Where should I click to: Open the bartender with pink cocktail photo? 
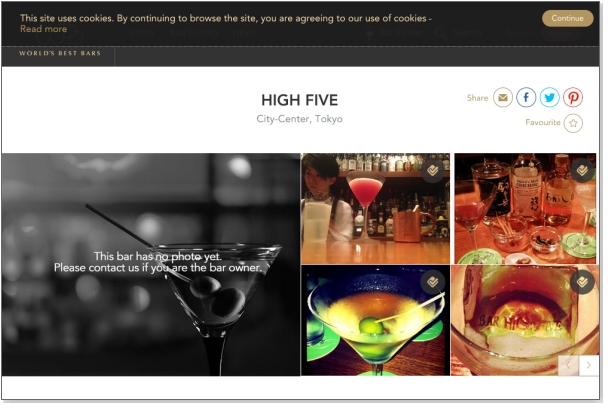point(375,209)
